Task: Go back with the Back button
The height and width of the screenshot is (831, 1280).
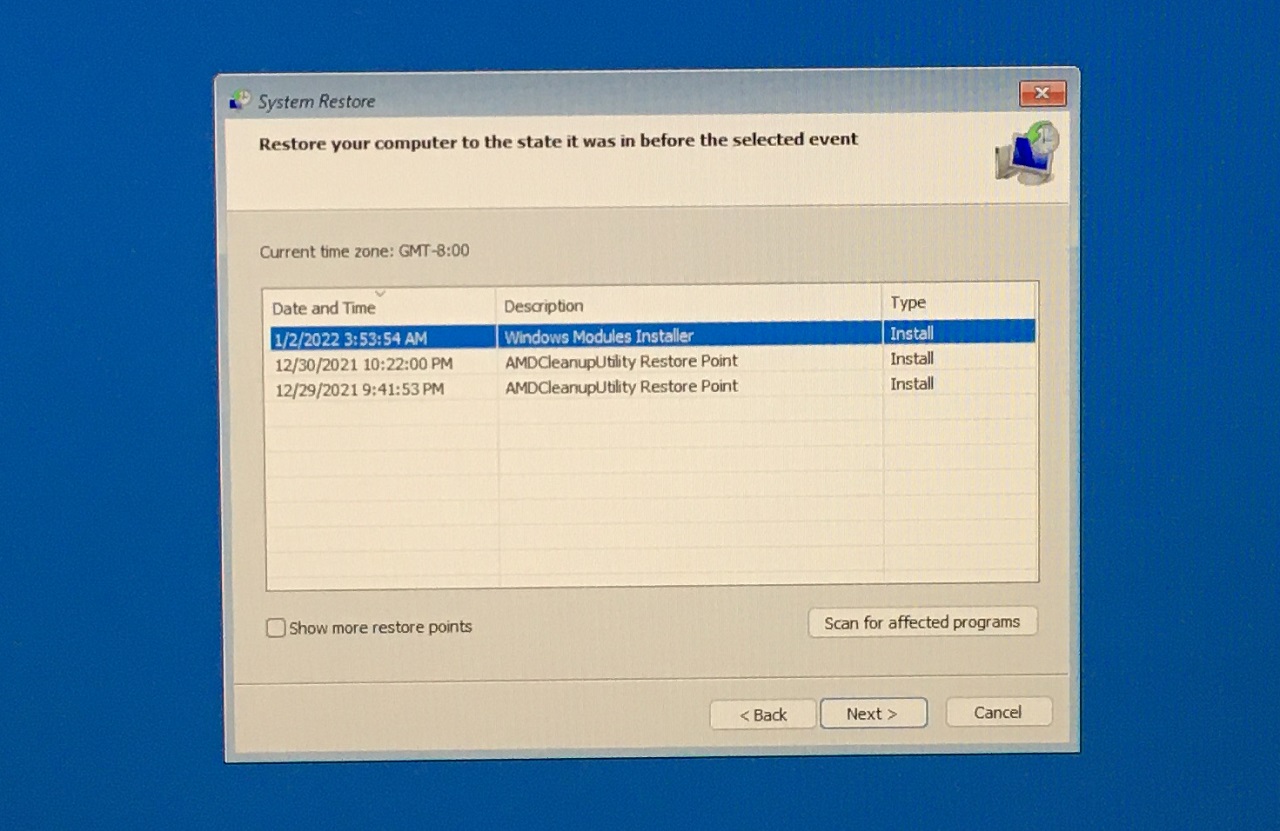Action: [762, 715]
